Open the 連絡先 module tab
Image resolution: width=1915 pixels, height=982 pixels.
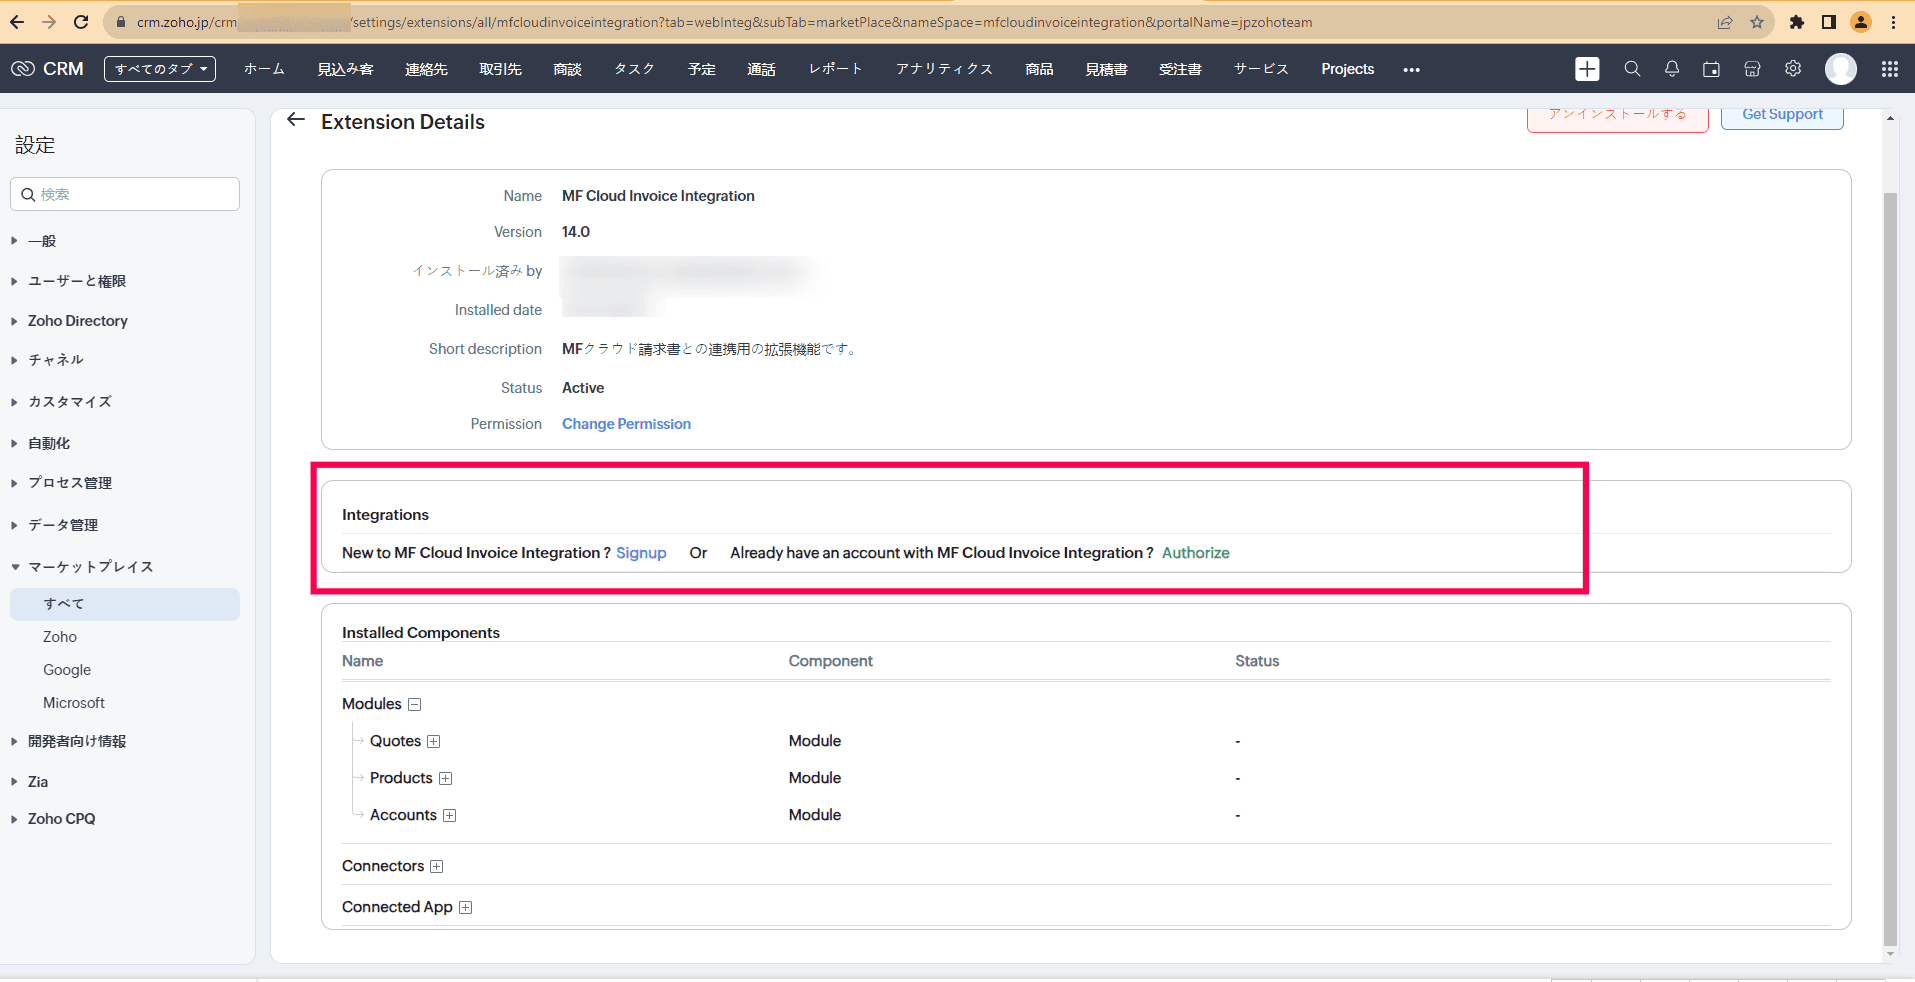[426, 69]
